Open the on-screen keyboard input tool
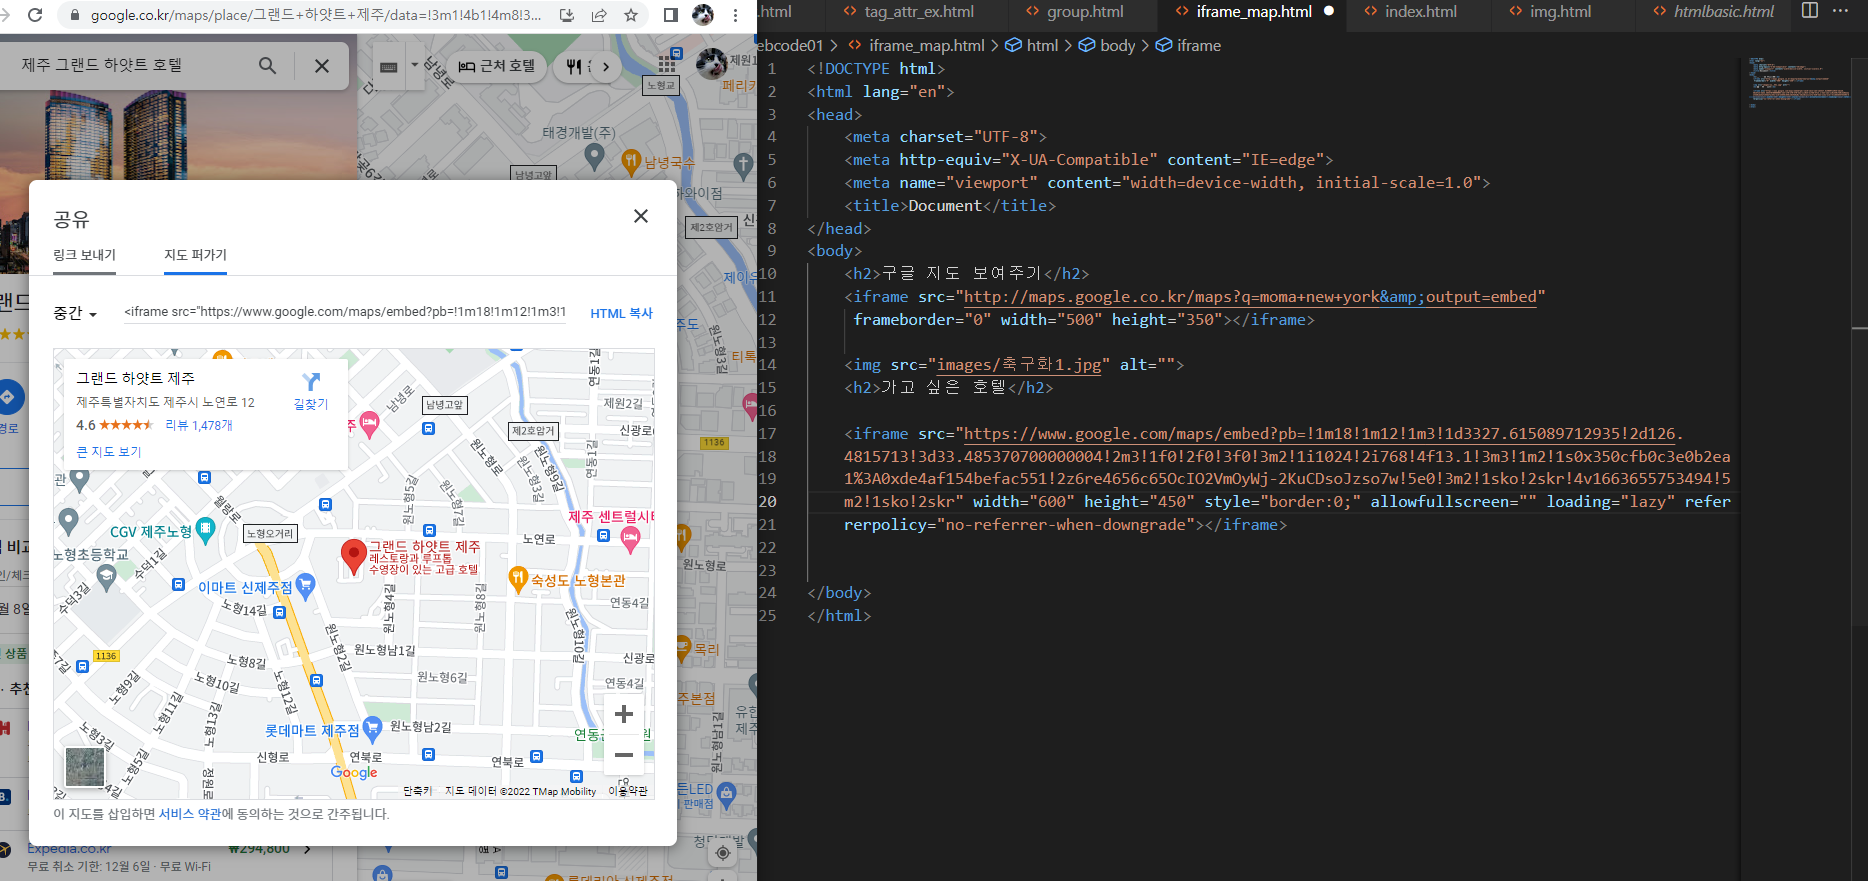The height and width of the screenshot is (881, 1868). point(389,67)
